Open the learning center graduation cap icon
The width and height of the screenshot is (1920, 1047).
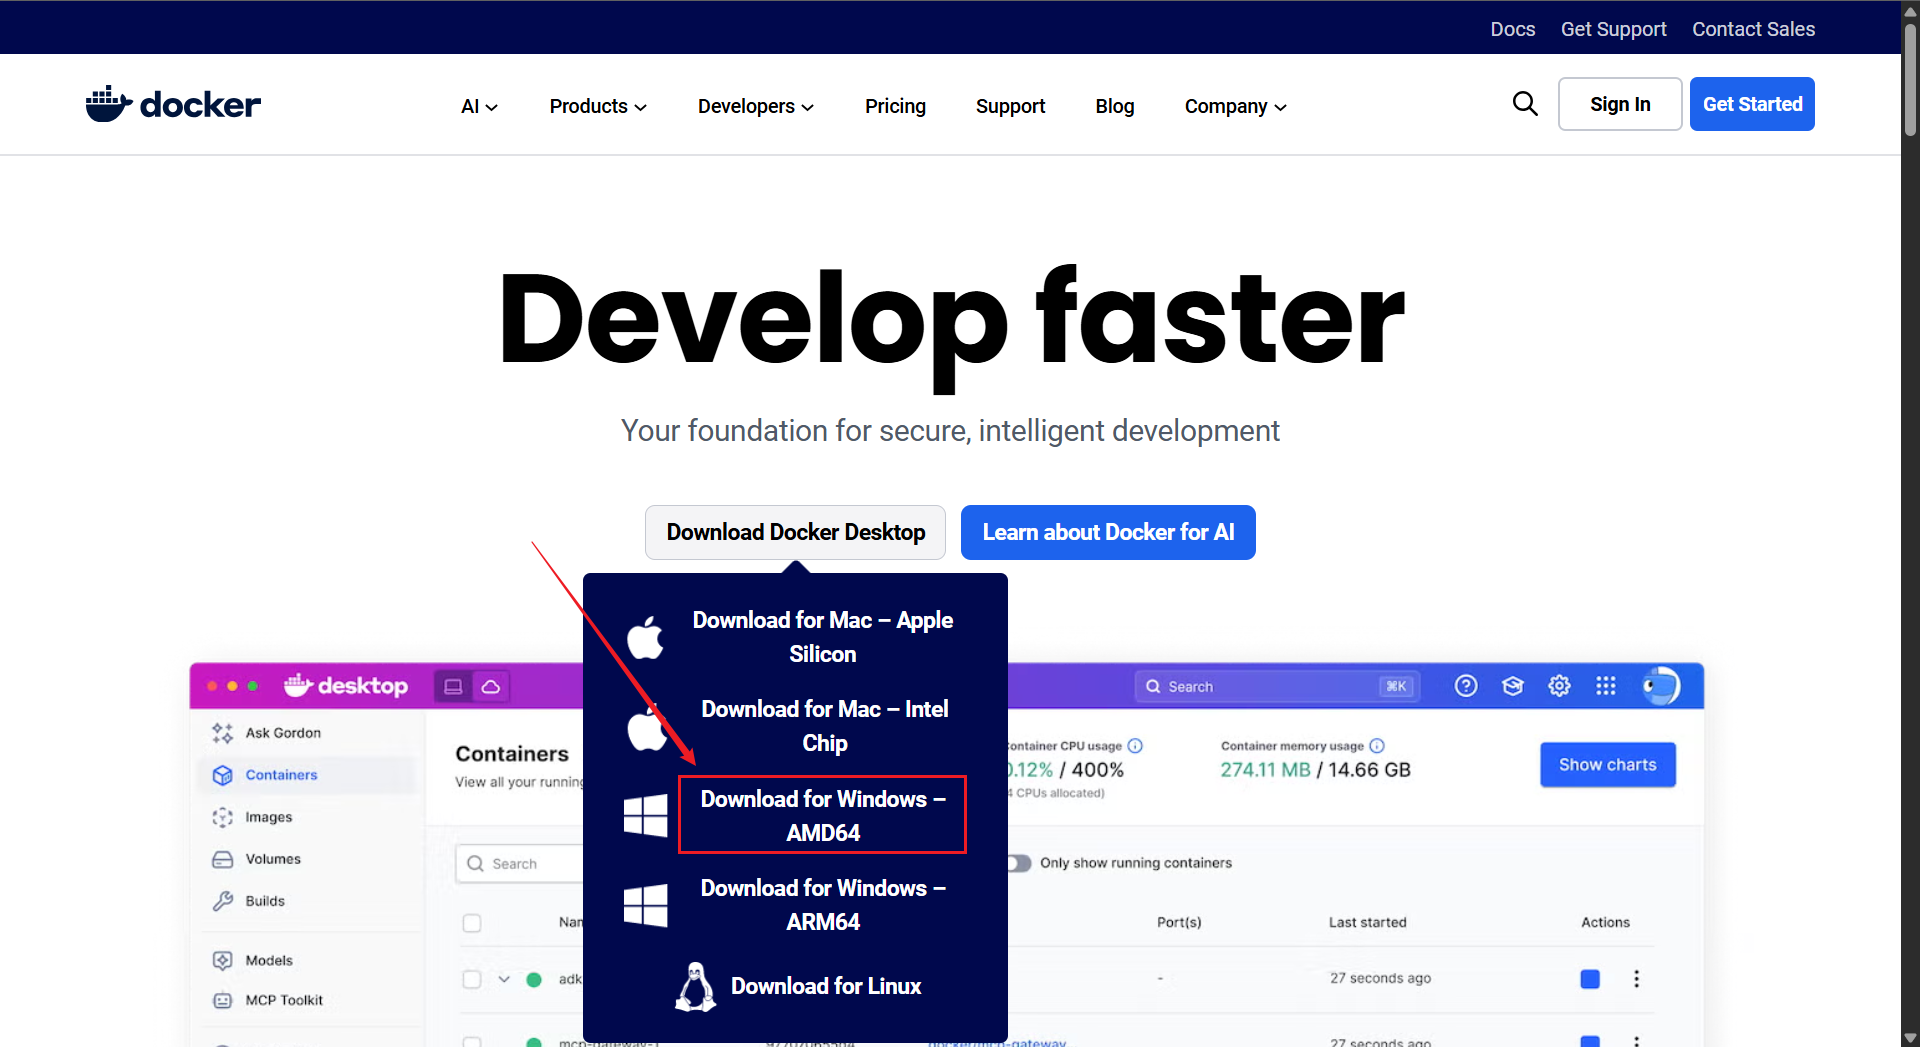coord(1513,686)
